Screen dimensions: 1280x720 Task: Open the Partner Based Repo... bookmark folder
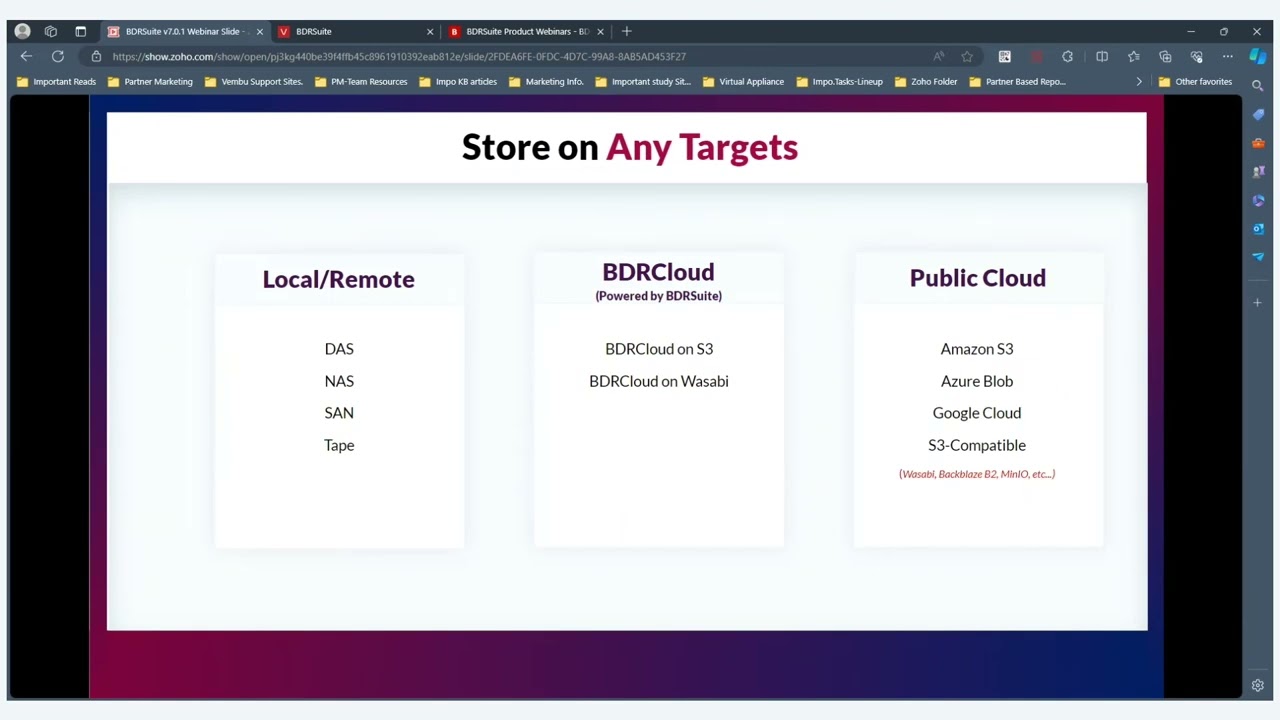pos(1017,82)
